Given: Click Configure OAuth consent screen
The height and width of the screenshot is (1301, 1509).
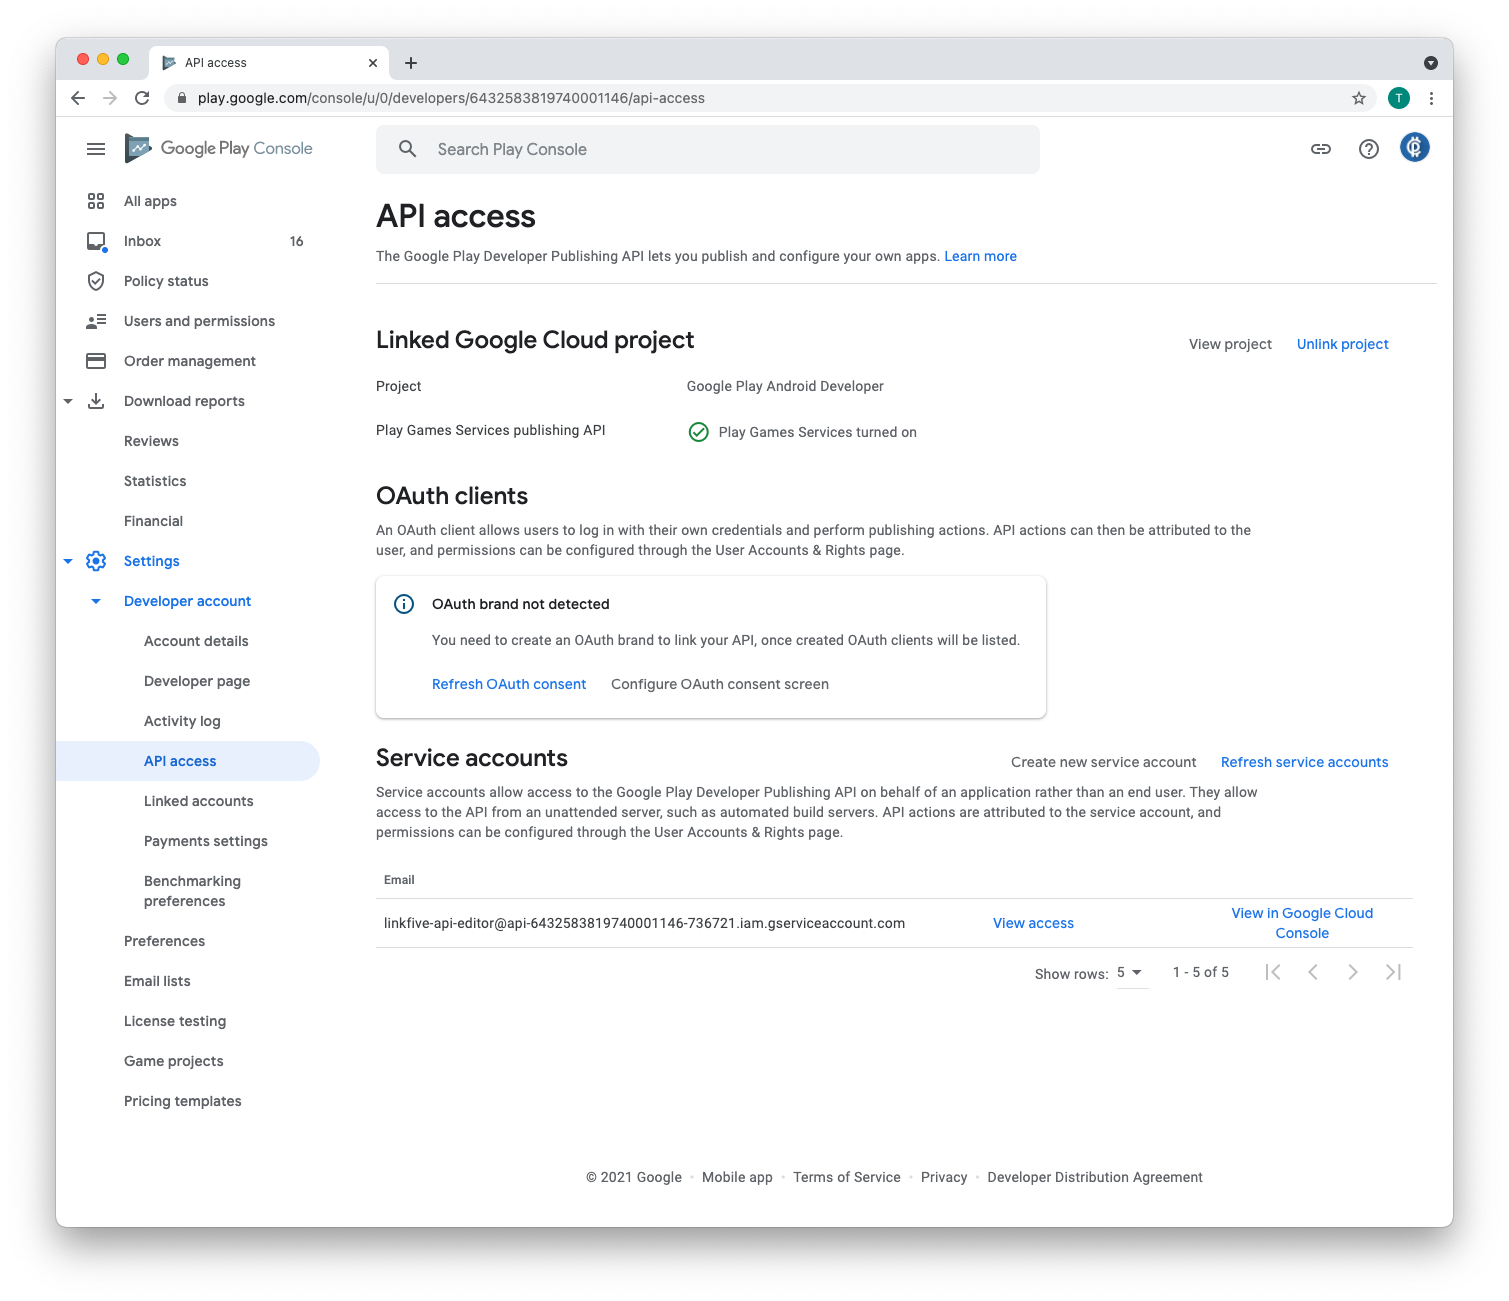Looking at the screenshot, I should (x=720, y=684).
